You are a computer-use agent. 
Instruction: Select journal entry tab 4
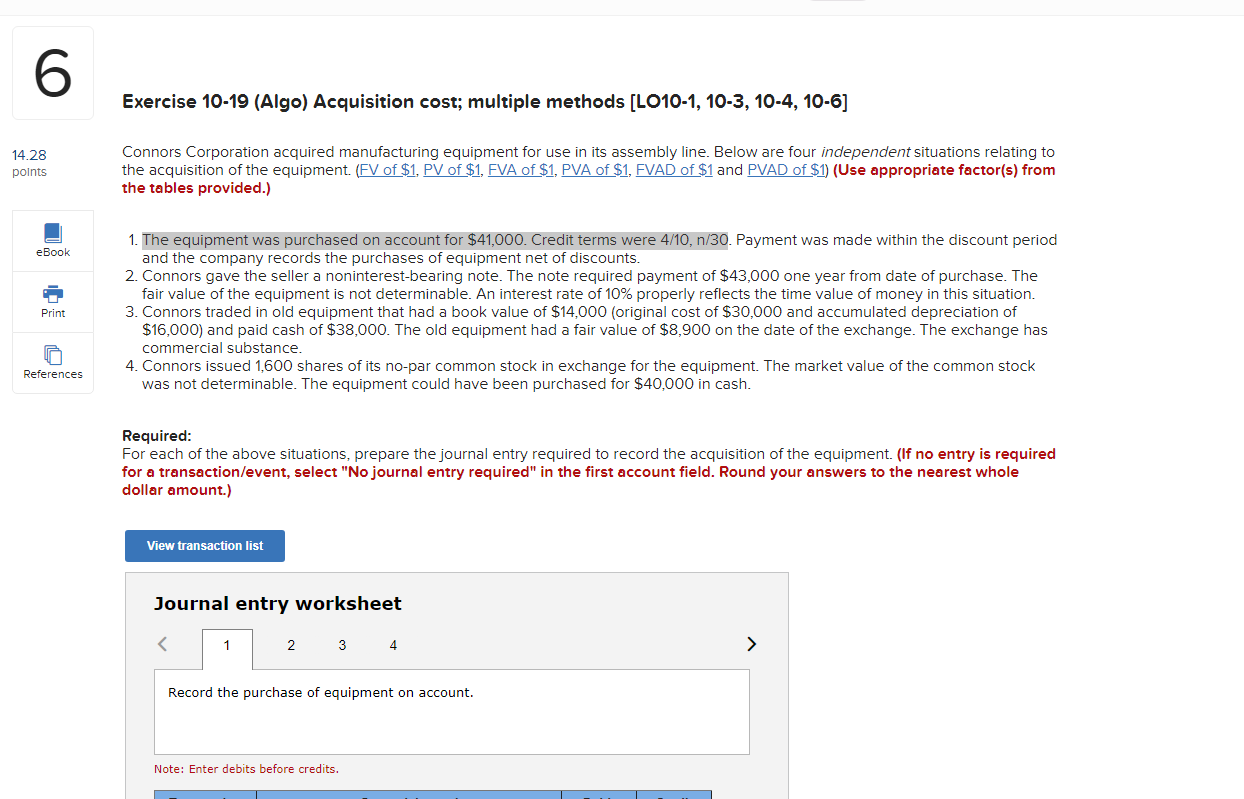click(393, 645)
